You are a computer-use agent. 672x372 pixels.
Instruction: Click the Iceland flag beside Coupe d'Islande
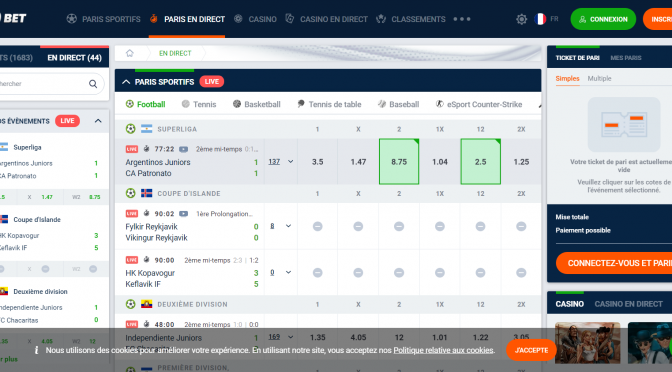tap(147, 193)
